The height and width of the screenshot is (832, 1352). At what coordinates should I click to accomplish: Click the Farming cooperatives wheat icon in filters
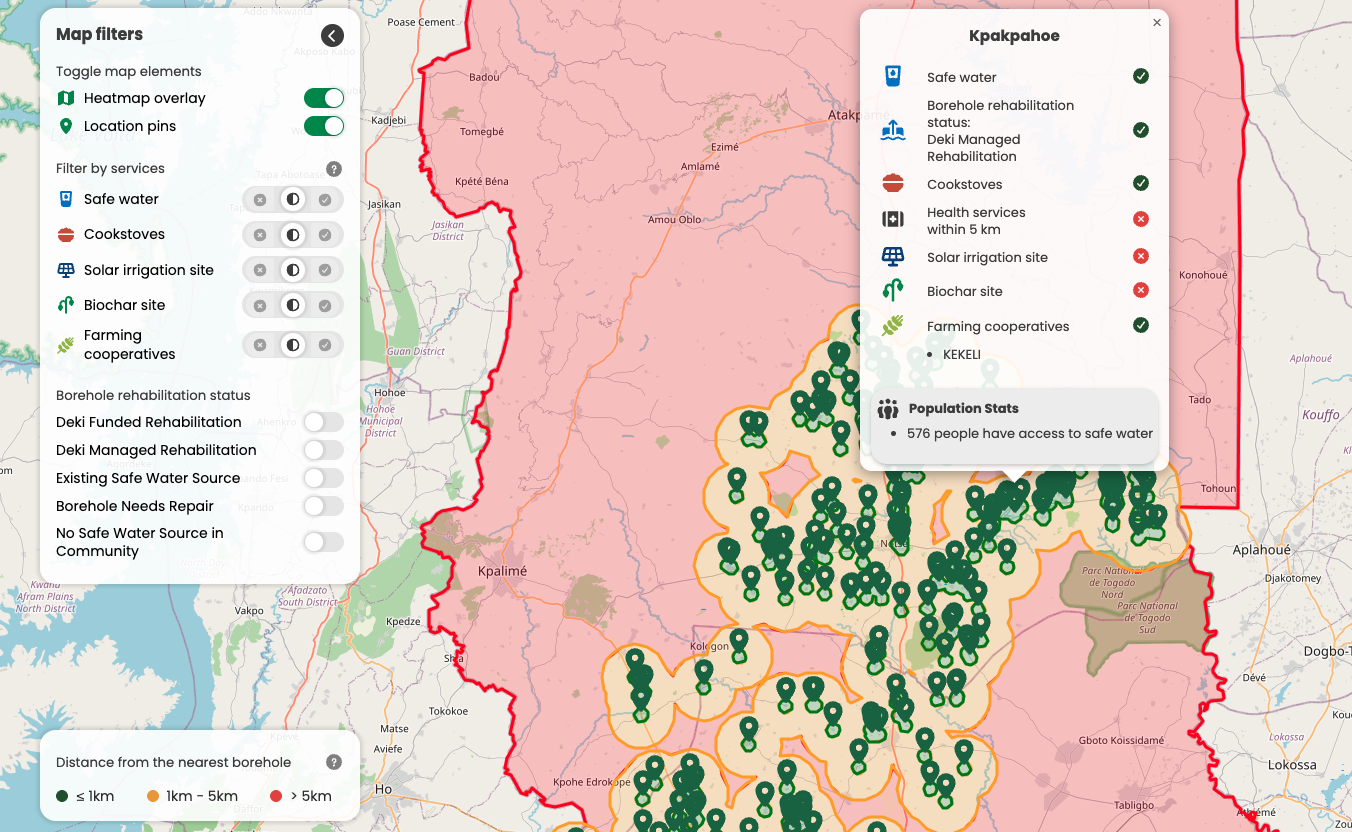66,345
